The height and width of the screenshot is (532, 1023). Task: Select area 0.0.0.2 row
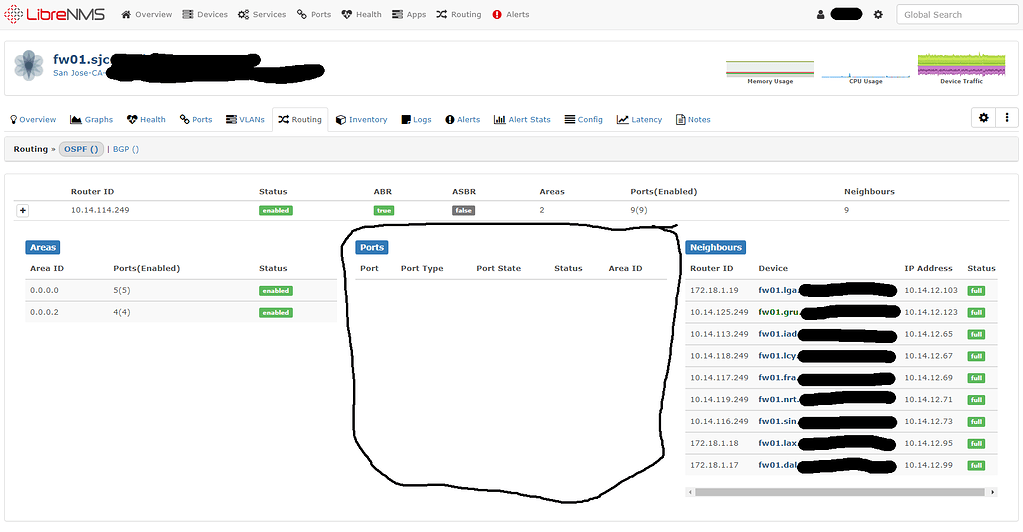pyautogui.click(x=181, y=312)
